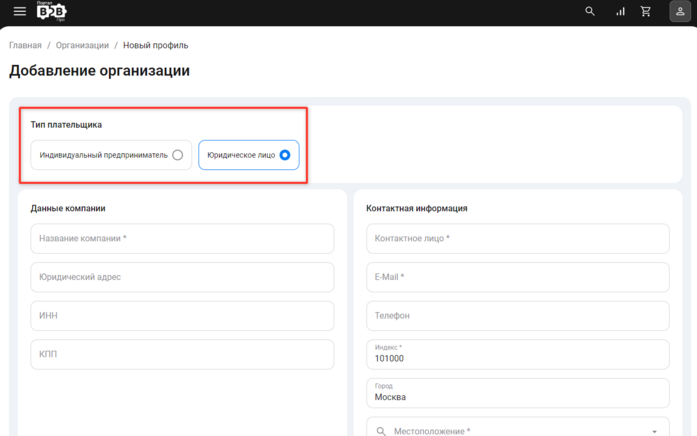Go to Организации breadcrumb link

click(82, 45)
